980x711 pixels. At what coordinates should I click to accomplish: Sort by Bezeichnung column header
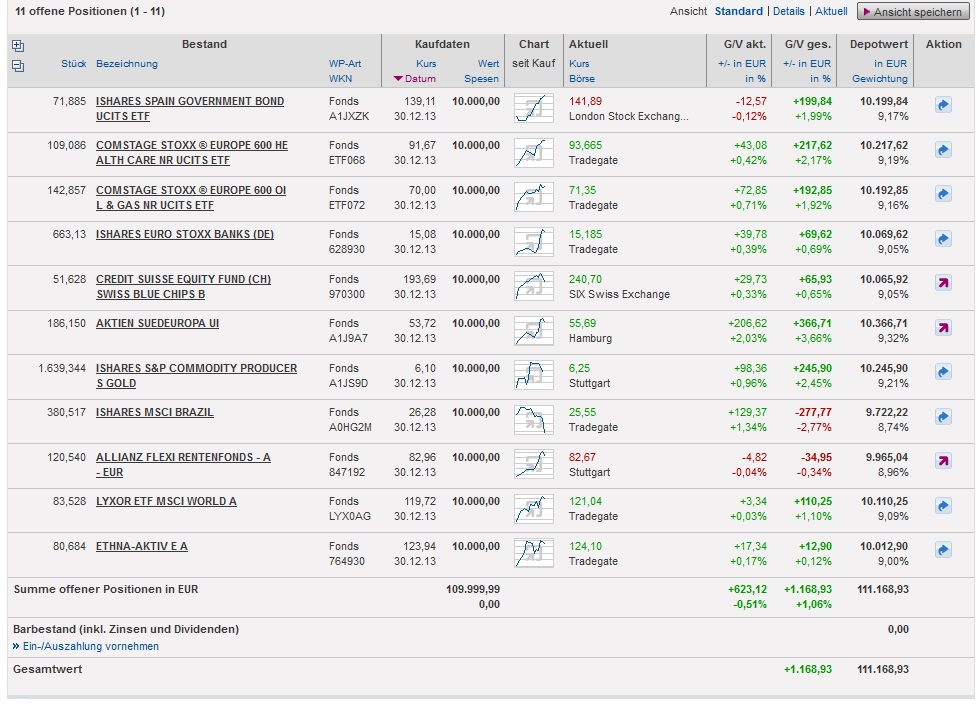click(x=127, y=64)
